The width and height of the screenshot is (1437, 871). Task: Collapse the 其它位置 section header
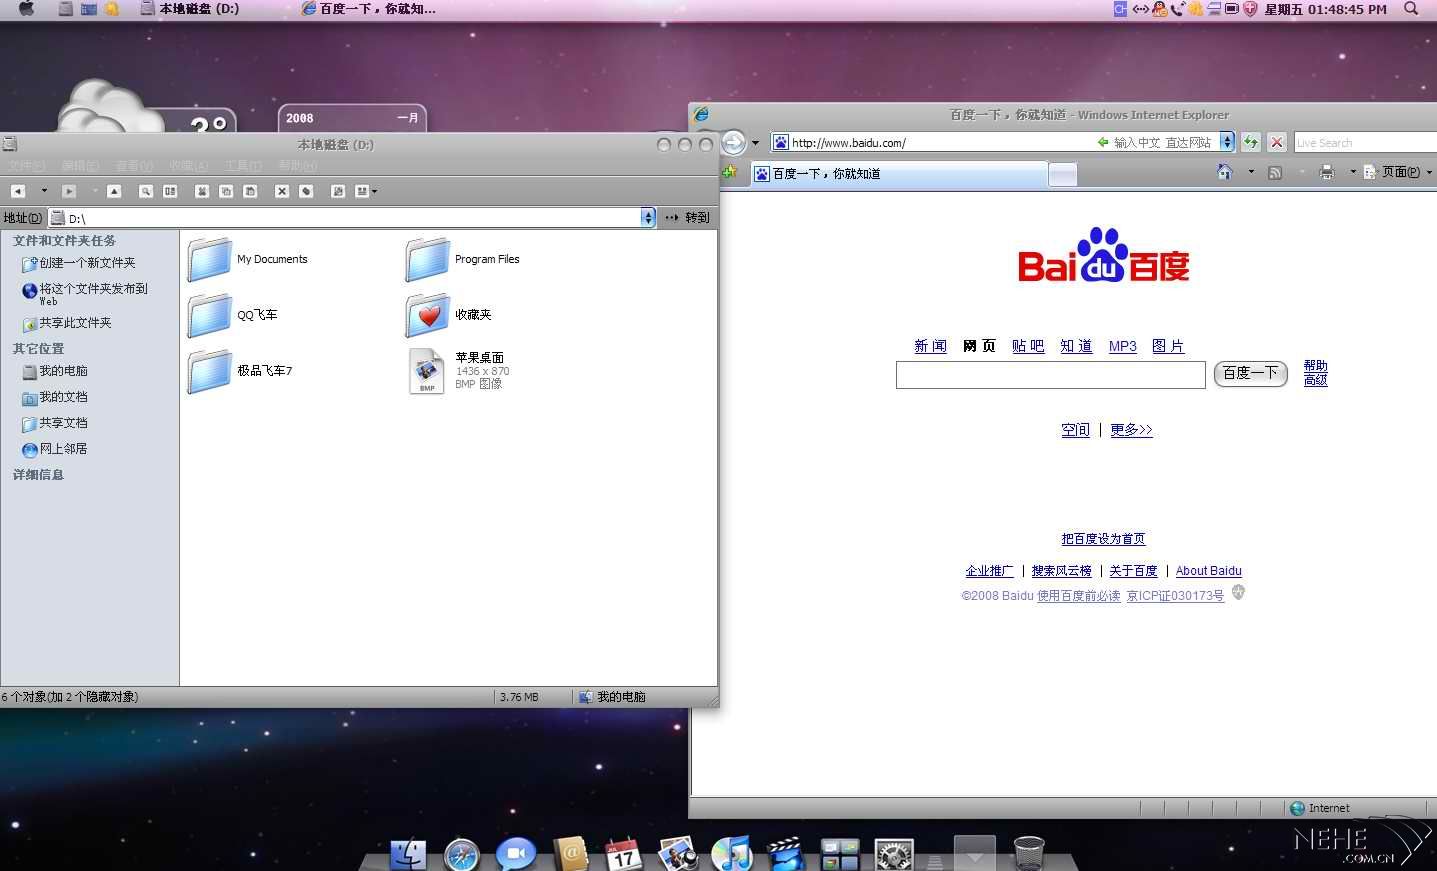point(38,349)
